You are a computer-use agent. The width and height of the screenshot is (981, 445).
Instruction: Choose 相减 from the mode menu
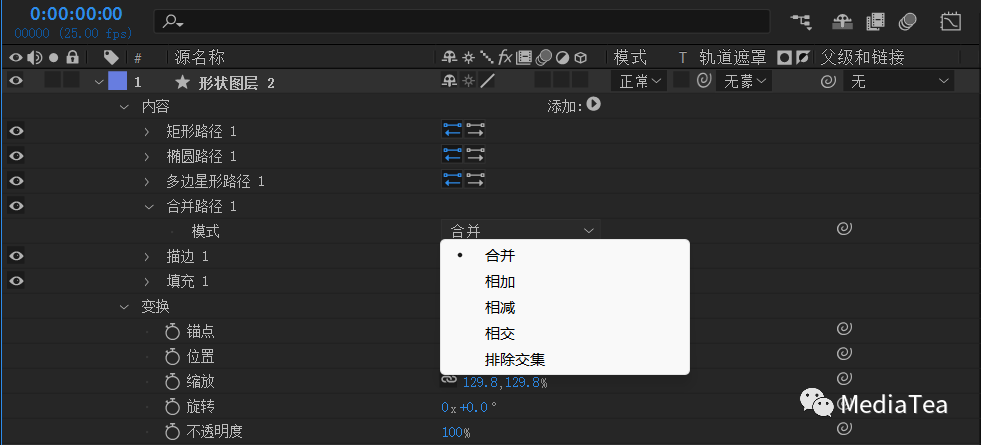tap(565, 307)
